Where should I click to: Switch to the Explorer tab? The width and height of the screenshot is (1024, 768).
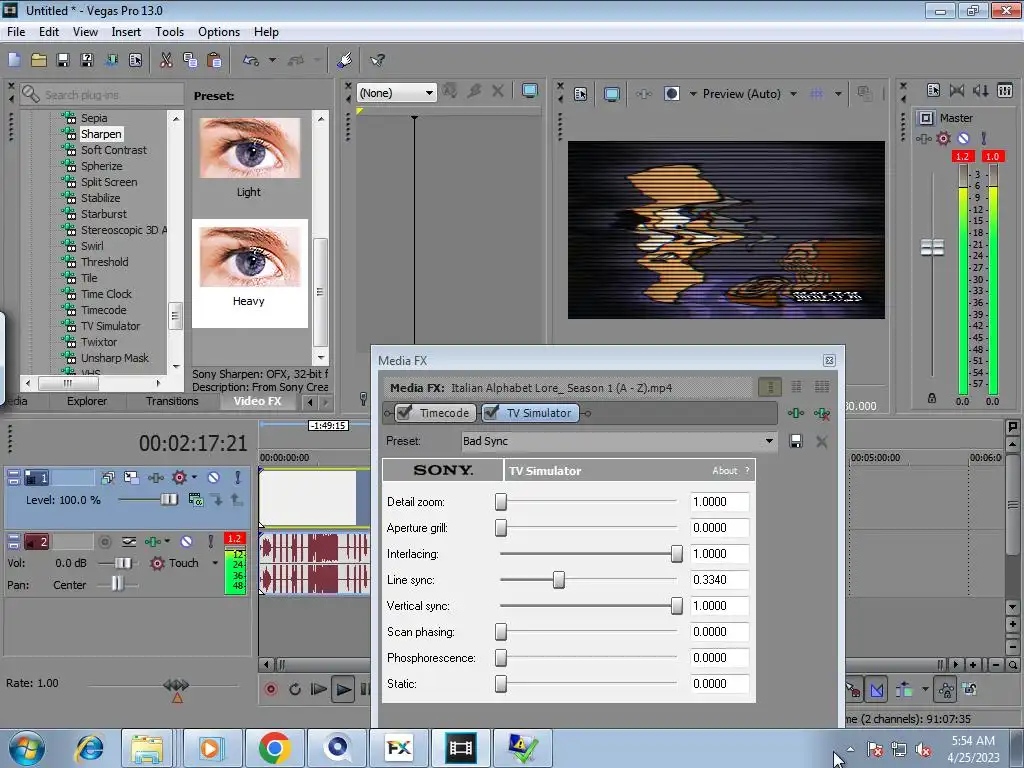point(86,401)
